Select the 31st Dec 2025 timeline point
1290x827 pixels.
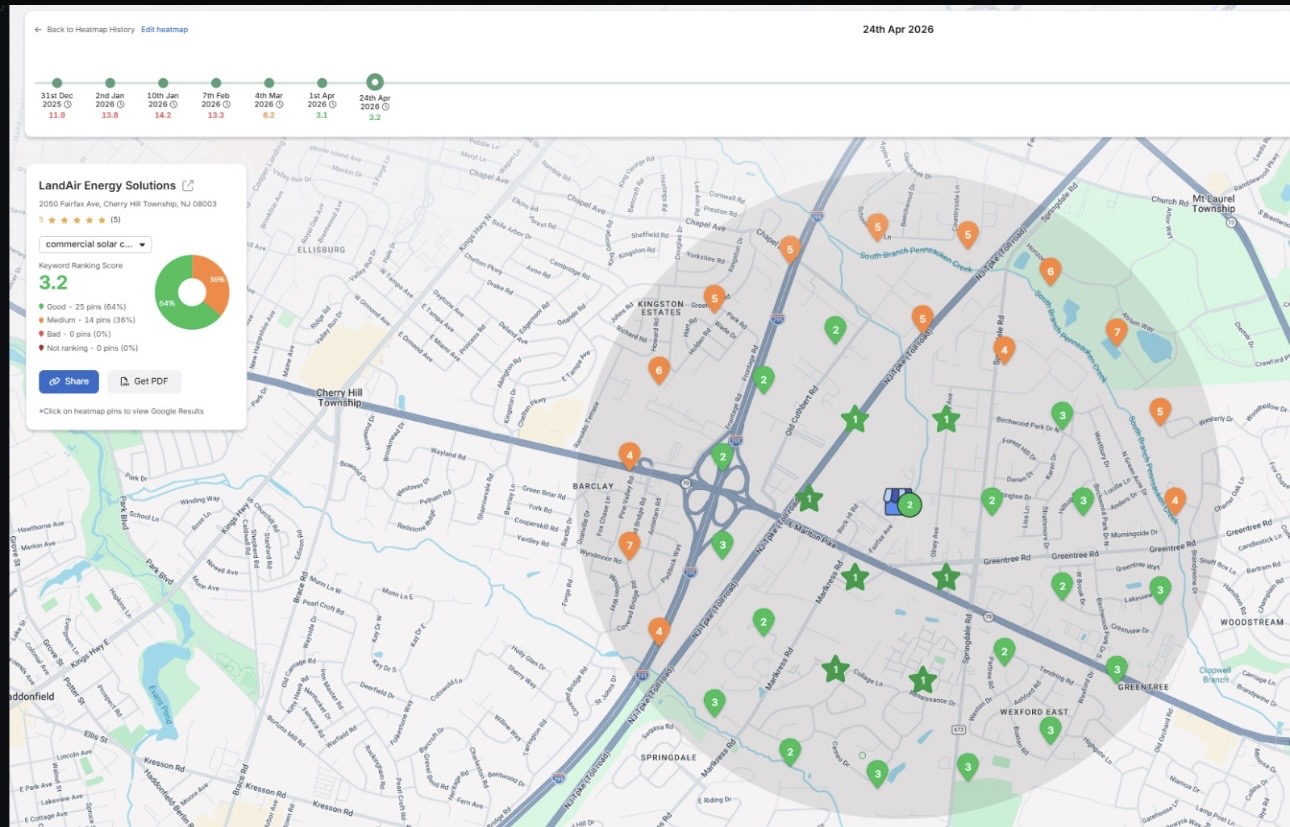click(57, 83)
